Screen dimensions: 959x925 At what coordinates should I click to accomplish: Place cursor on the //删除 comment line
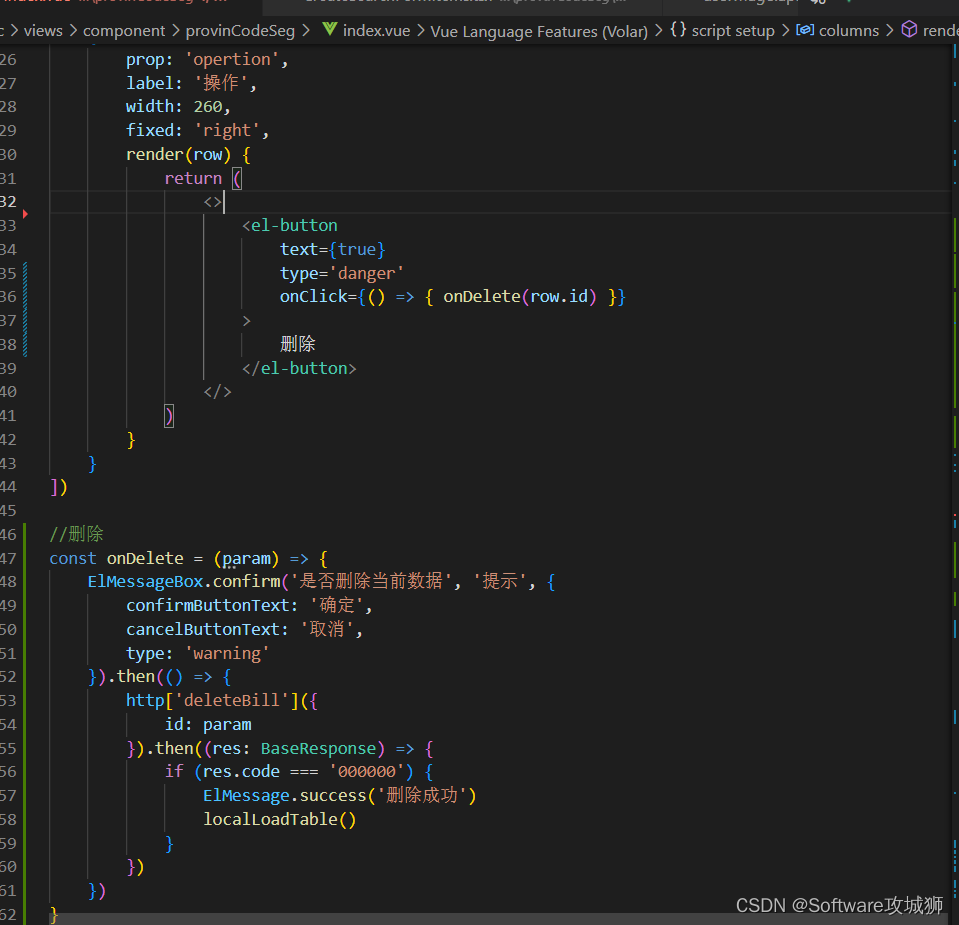(x=77, y=535)
